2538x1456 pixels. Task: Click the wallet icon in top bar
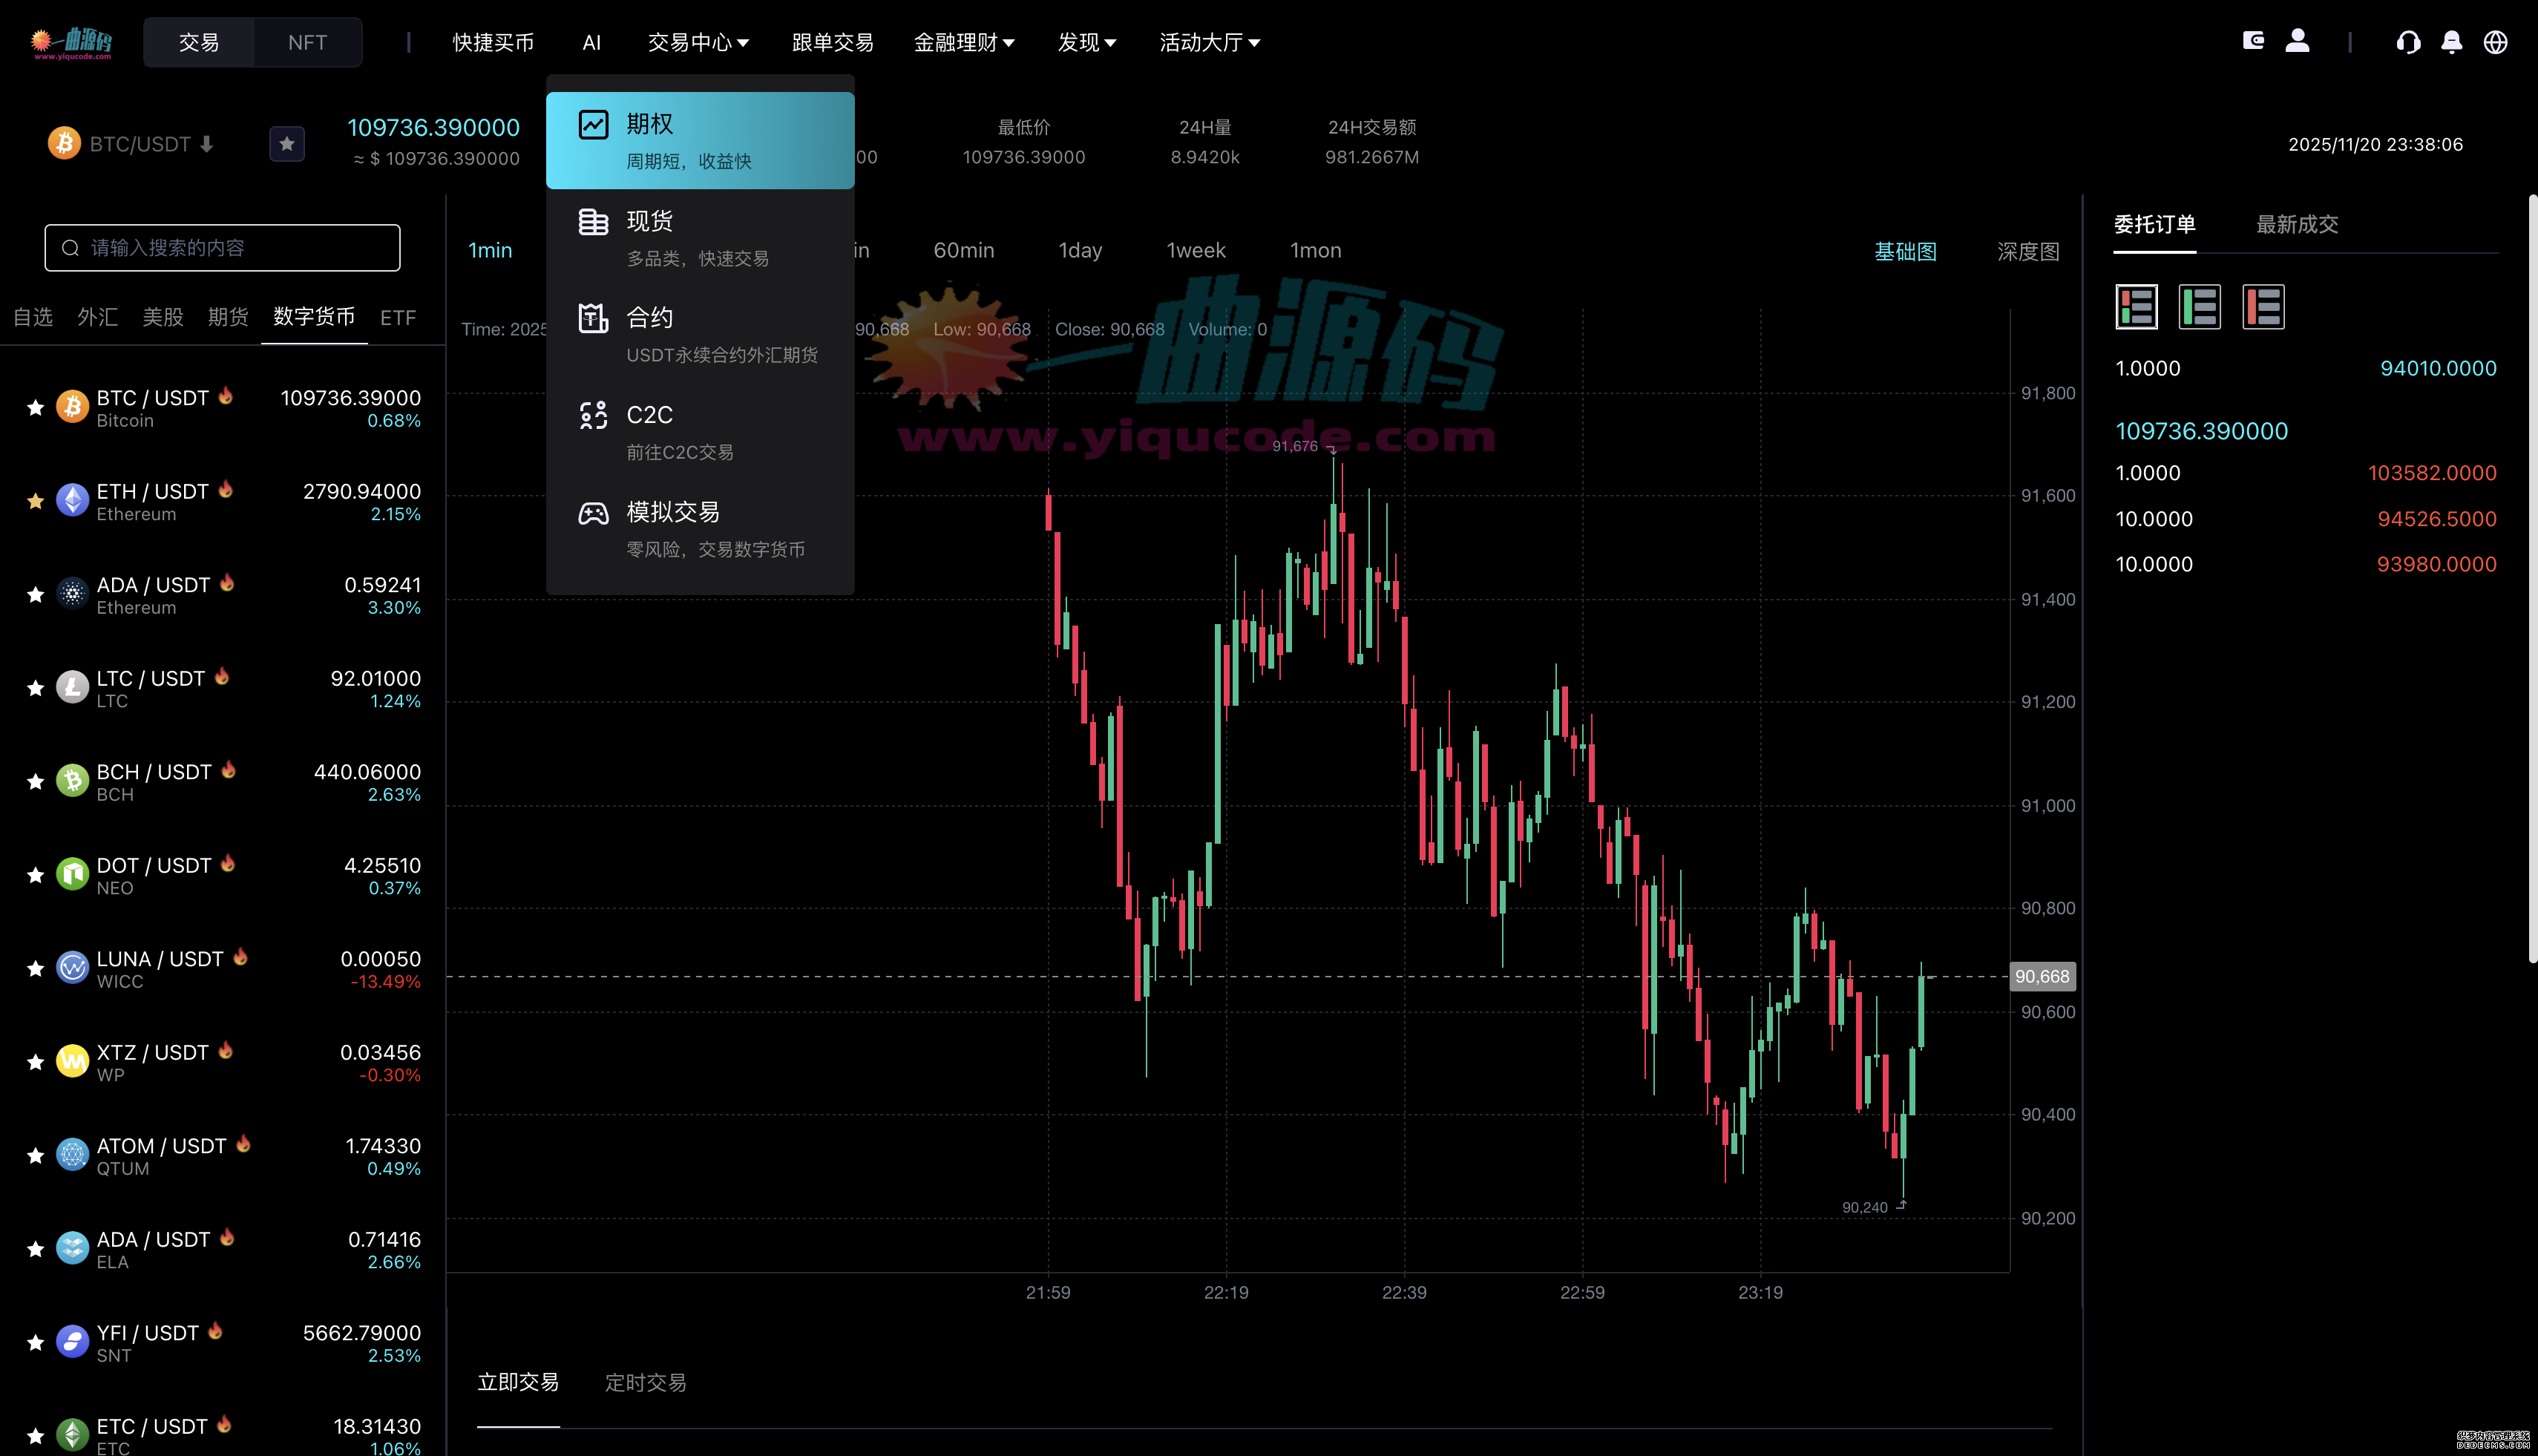[x=2253, y=41]
